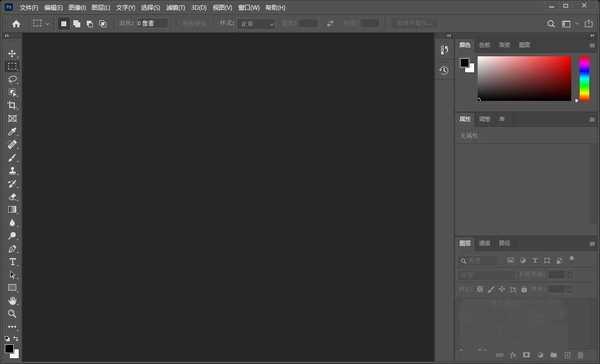Open the Color panel flyout menu
Screen dimensions: 600x364
[x=592, y=46]
